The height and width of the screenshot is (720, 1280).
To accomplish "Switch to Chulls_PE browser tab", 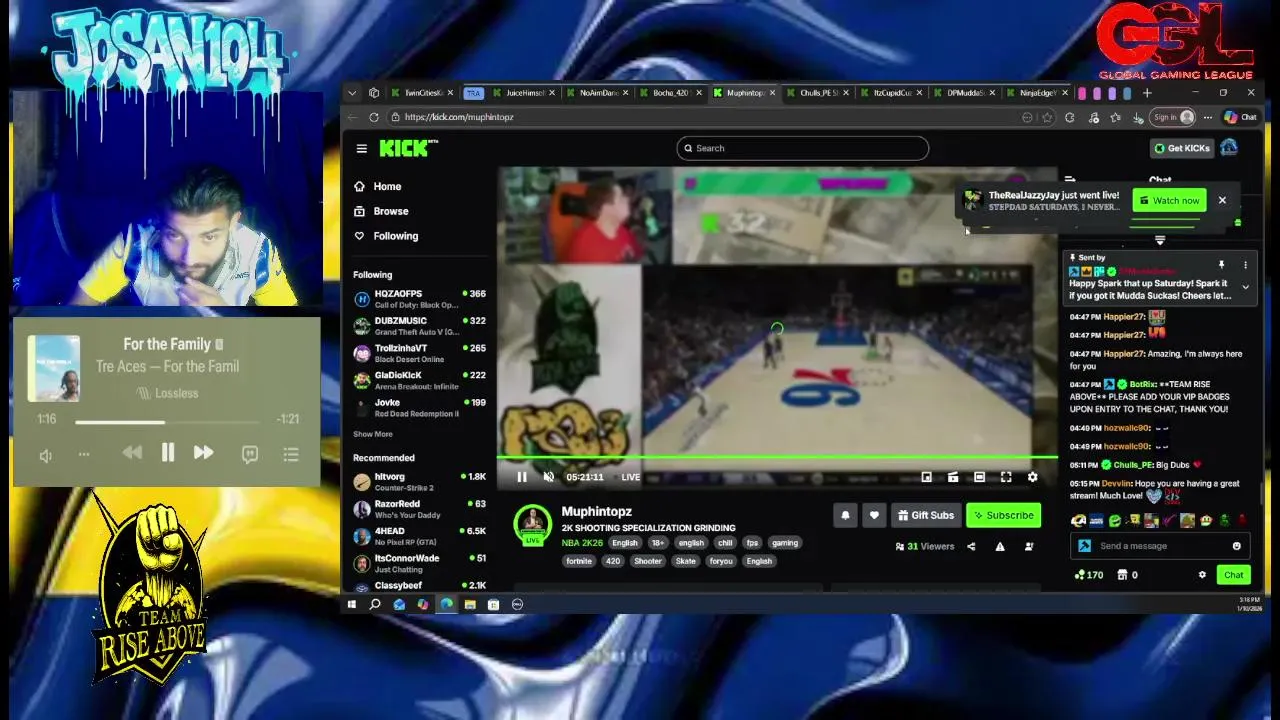I will [820, 93].
